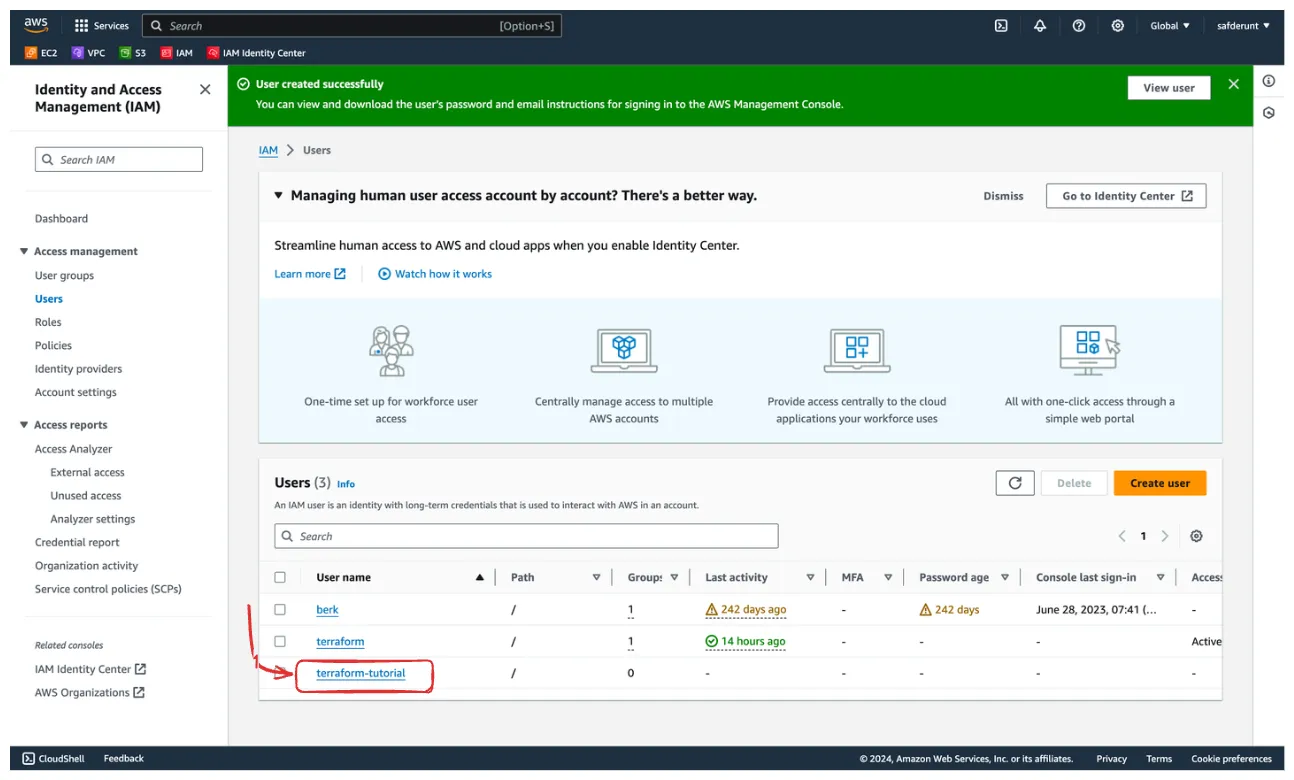The image size is (1294, 780).
Task: Go to previous page of users
Action: [1122, 536]
